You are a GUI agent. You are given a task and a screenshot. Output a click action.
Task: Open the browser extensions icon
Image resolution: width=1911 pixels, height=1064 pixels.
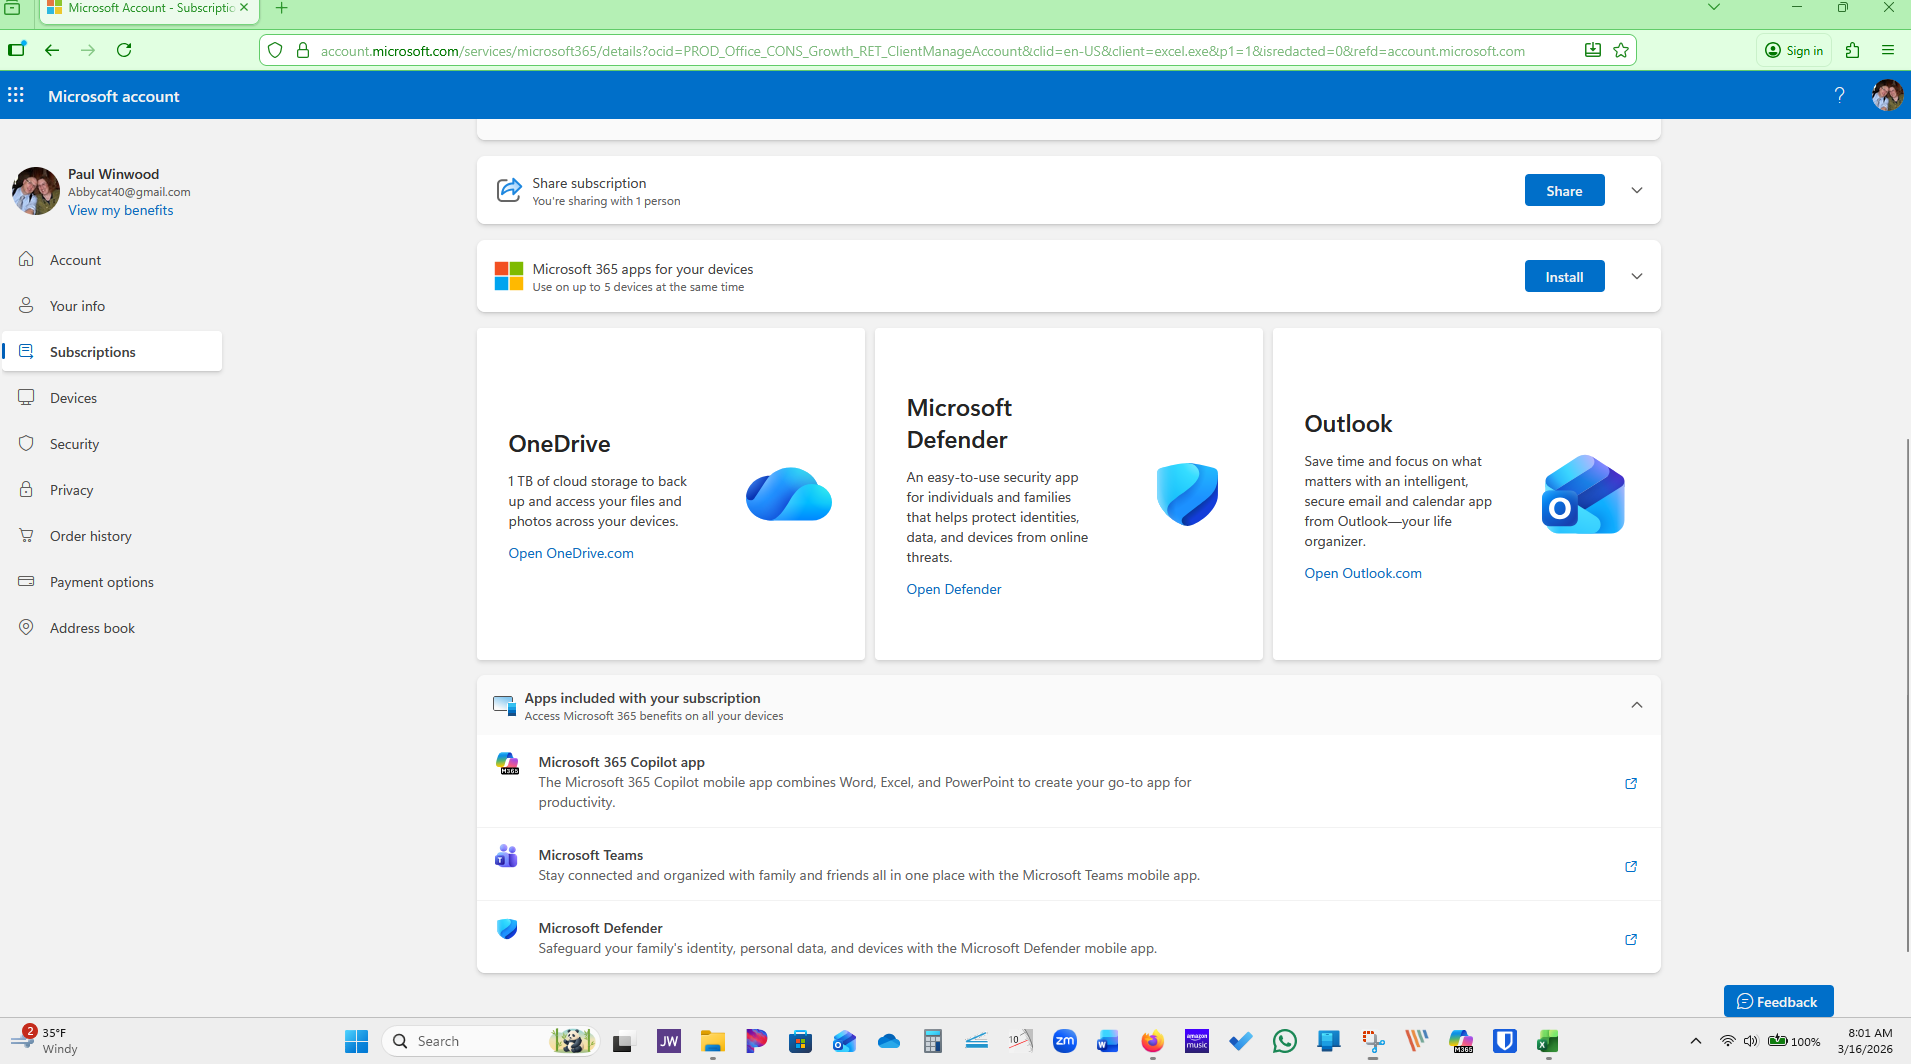click(1852, 50)
